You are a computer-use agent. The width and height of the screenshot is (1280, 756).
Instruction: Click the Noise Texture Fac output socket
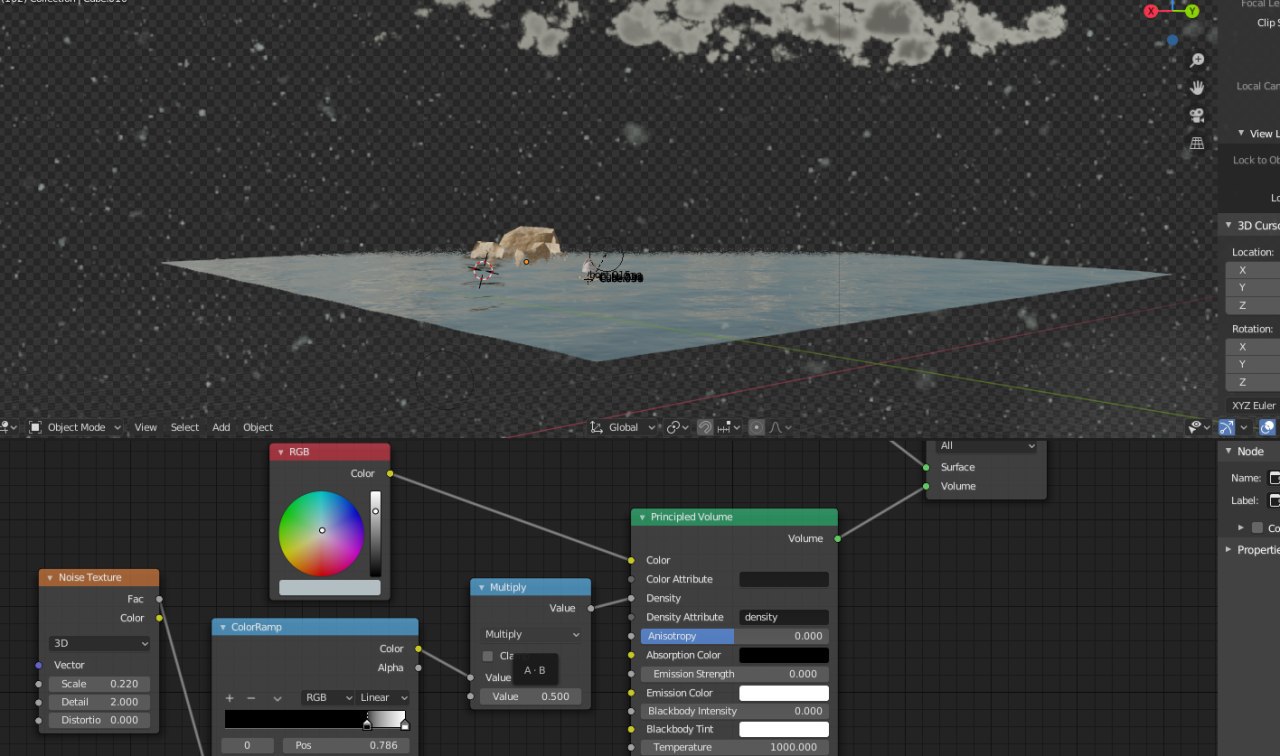[159, 599]
